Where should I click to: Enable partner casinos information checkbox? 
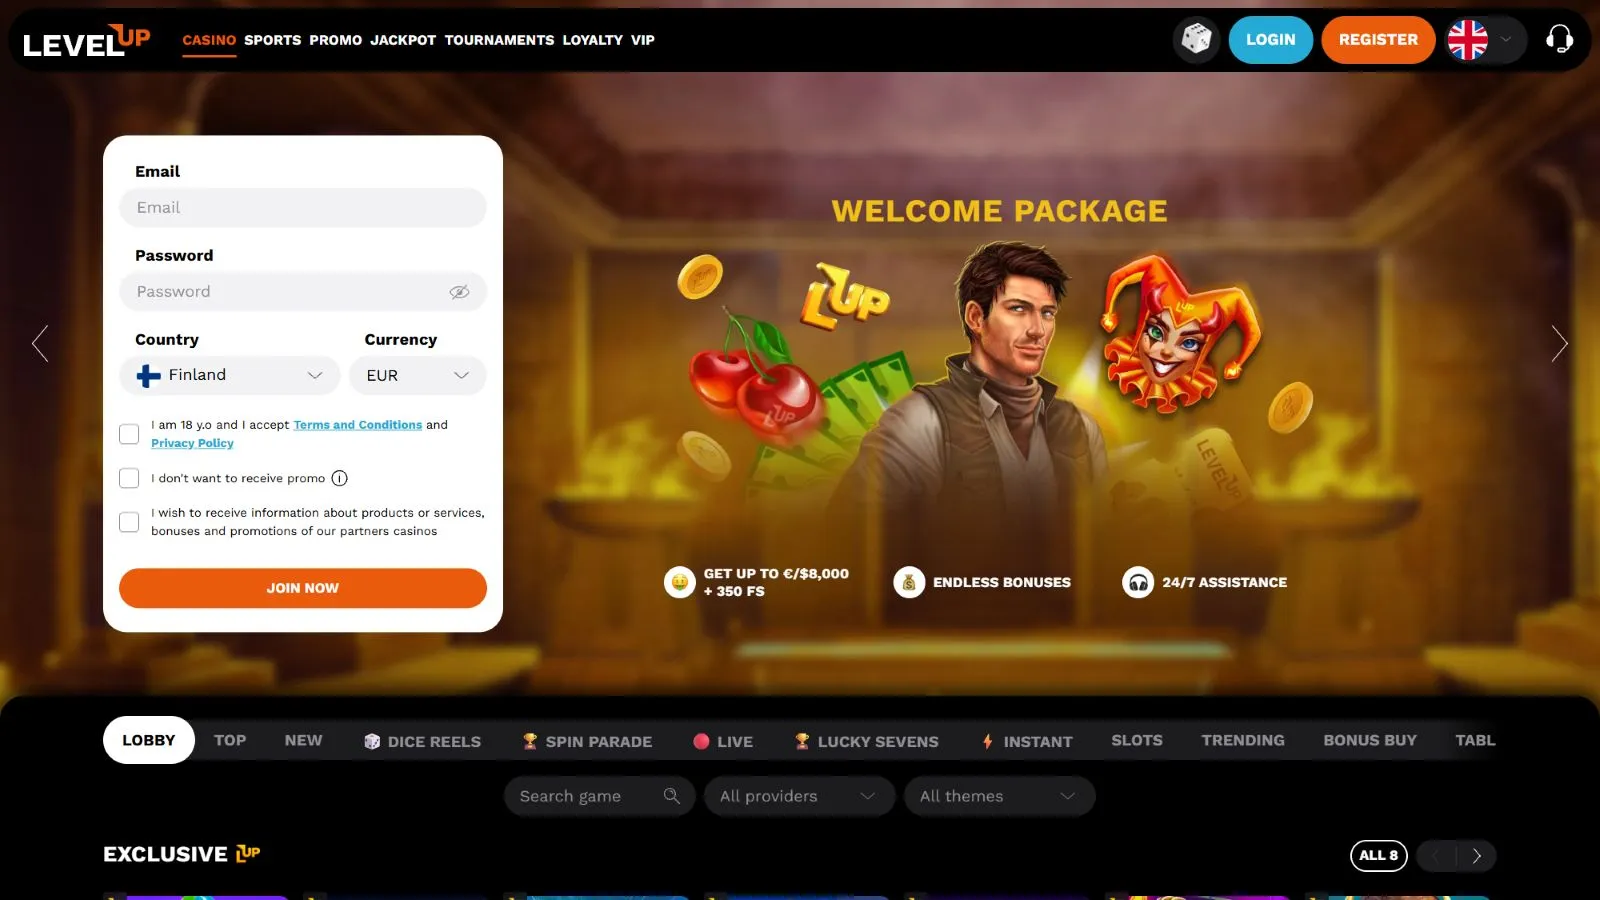point(129,522)
